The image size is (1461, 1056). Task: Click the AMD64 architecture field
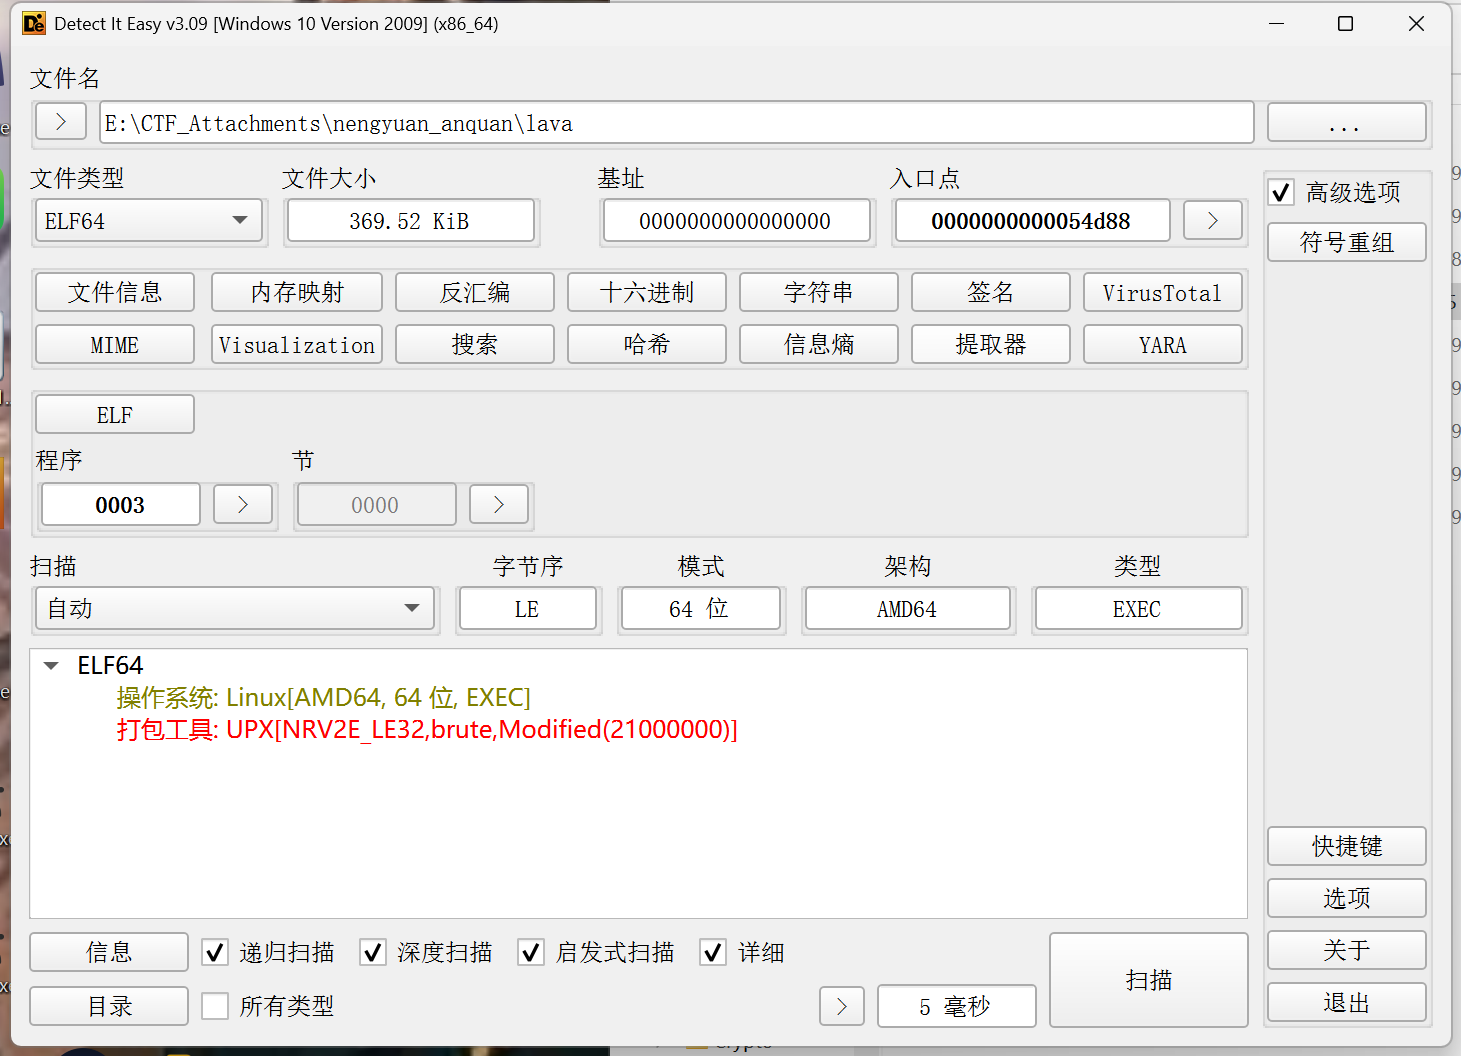pos(908,608)
